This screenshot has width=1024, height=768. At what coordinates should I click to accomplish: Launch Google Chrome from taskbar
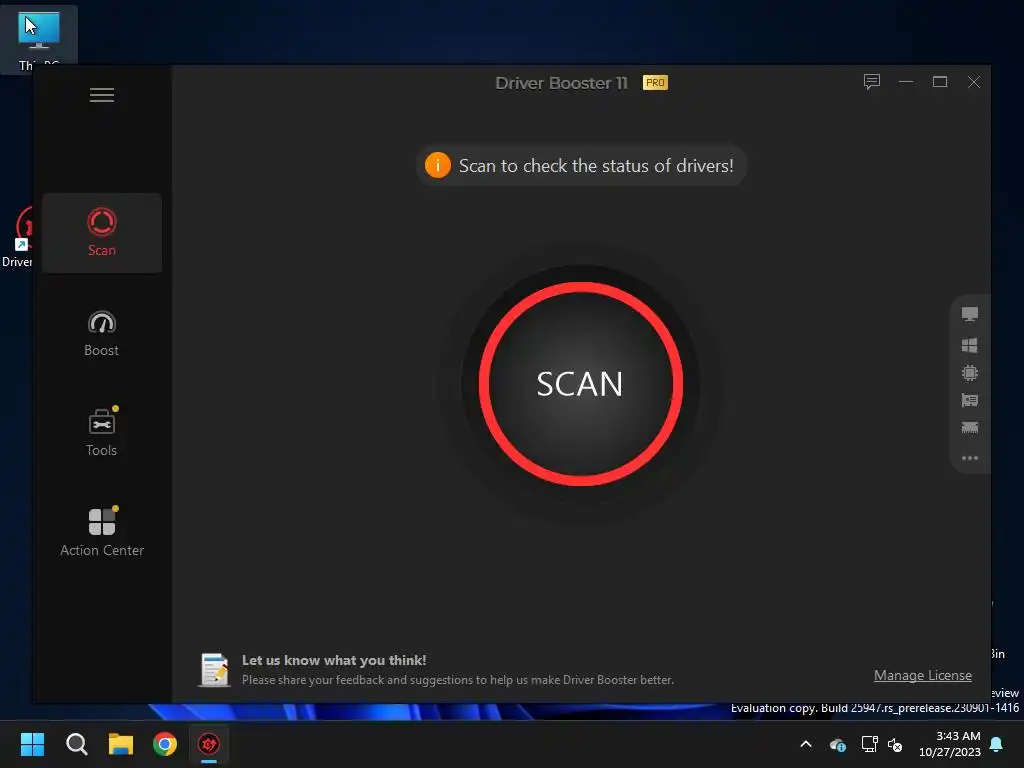point(165,744)
